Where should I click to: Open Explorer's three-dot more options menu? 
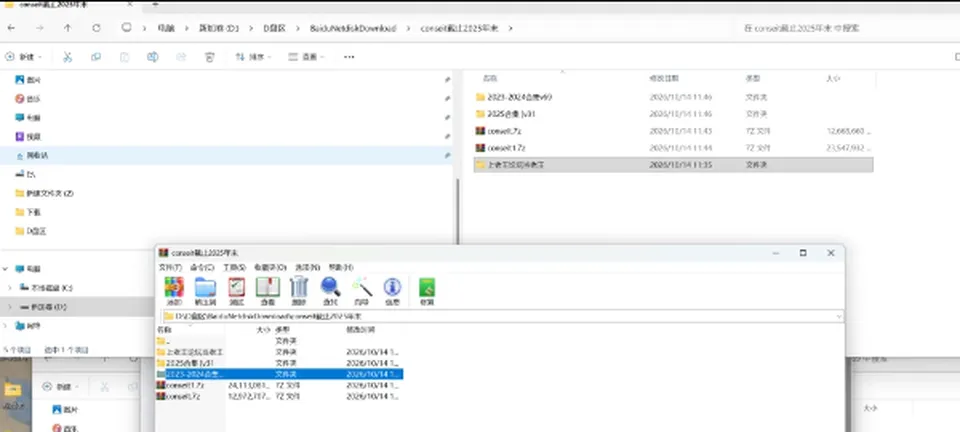(349, 57)
